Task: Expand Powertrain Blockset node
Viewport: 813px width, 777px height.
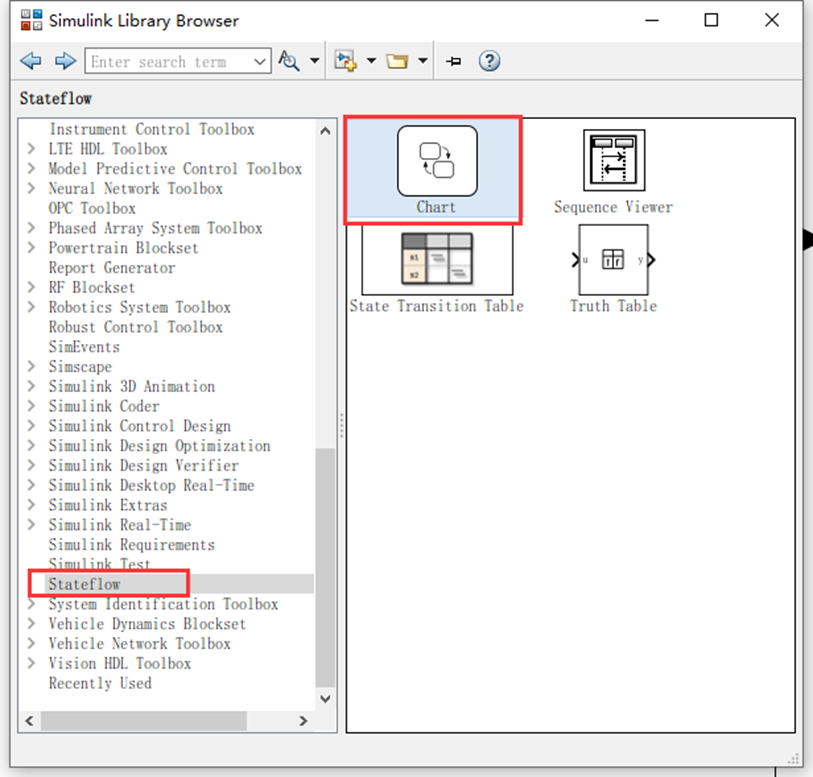Action: (x=32, y=248)
